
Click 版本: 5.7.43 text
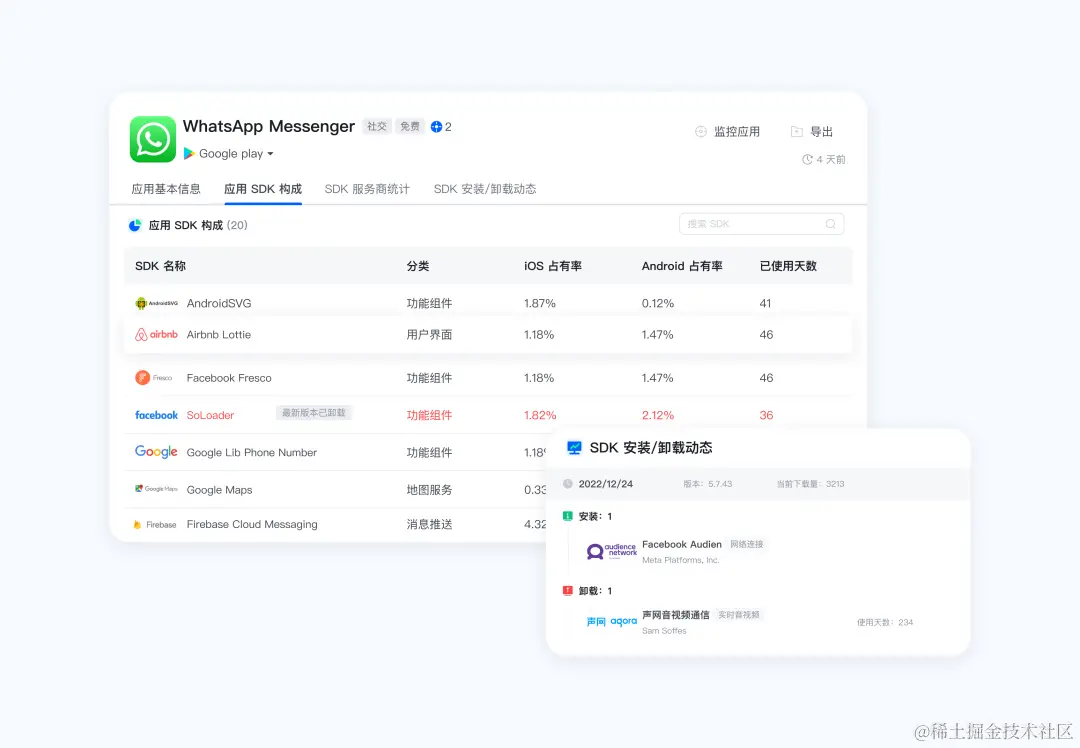click(x=707, y=484)
